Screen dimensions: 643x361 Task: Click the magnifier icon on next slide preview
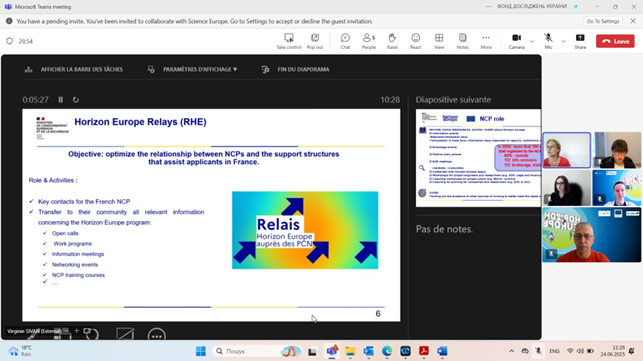pos(422,168)
